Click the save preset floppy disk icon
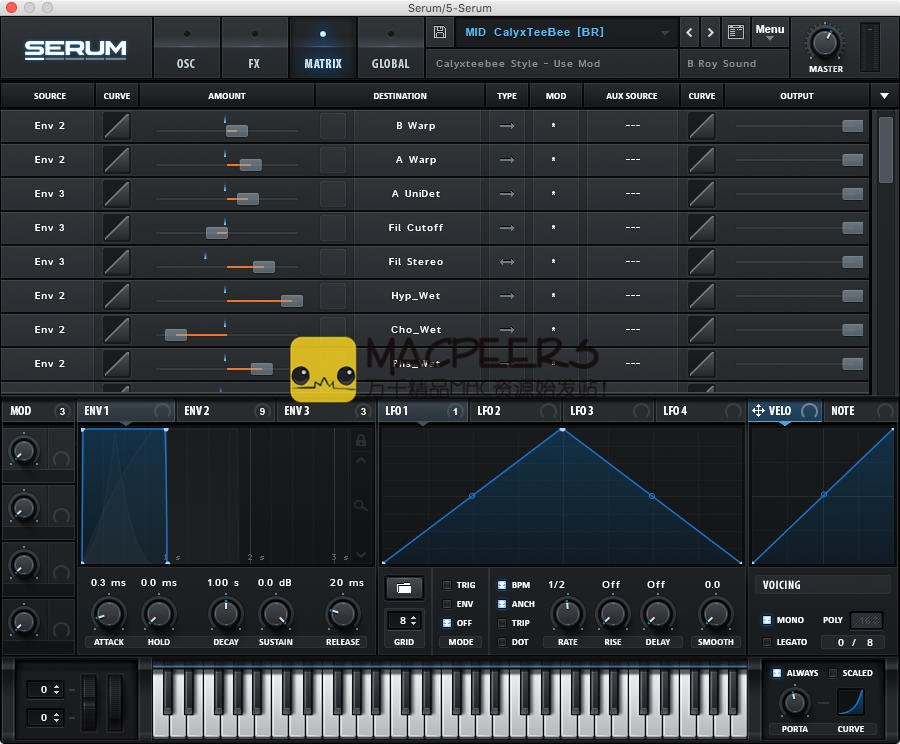This screenshot has width=900, height=744. point(440,32)
